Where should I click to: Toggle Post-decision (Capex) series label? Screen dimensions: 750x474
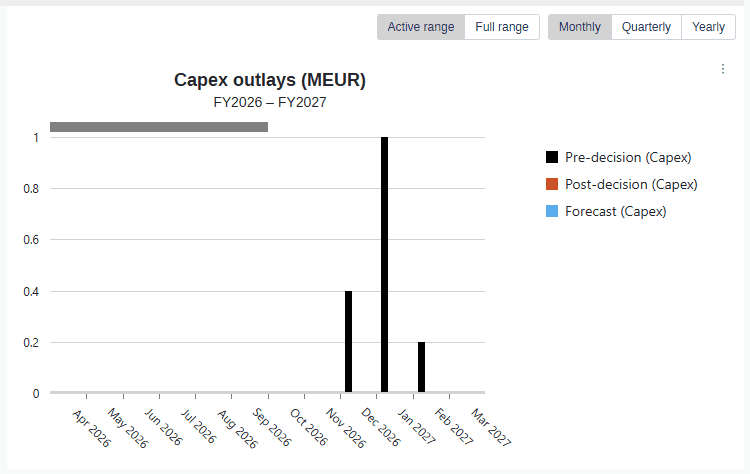click(x=631, y=184)
